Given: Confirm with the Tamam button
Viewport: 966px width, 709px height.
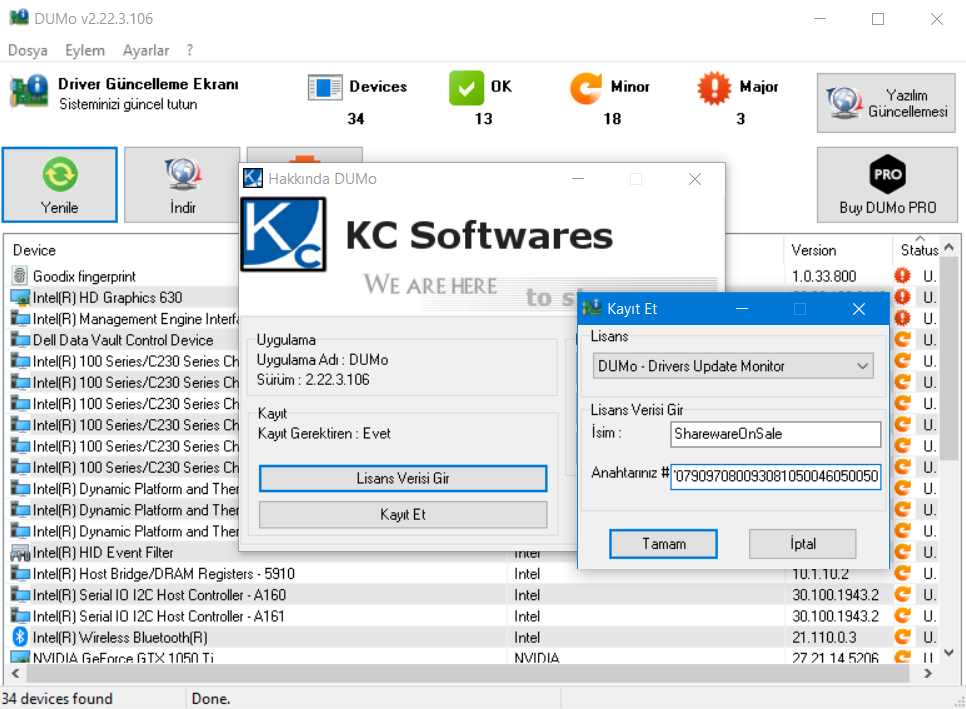Looking at the screenshot, I should click(x=664, y=544).
